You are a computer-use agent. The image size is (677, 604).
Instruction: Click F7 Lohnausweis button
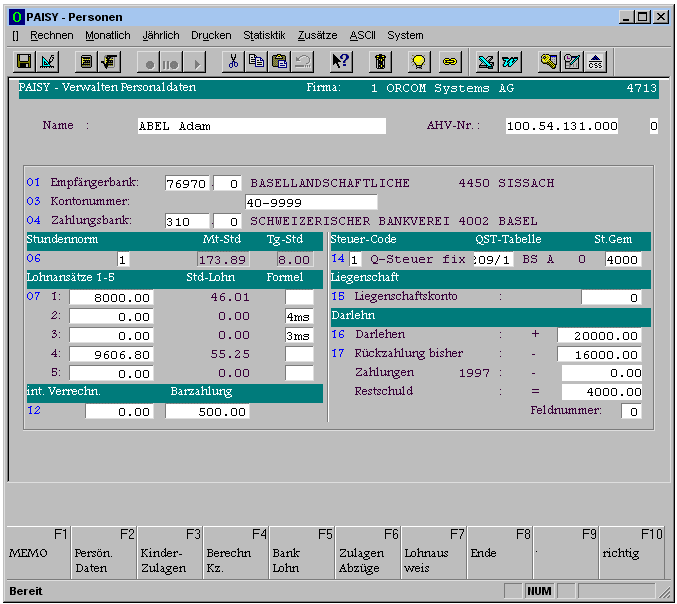(434, 552)
